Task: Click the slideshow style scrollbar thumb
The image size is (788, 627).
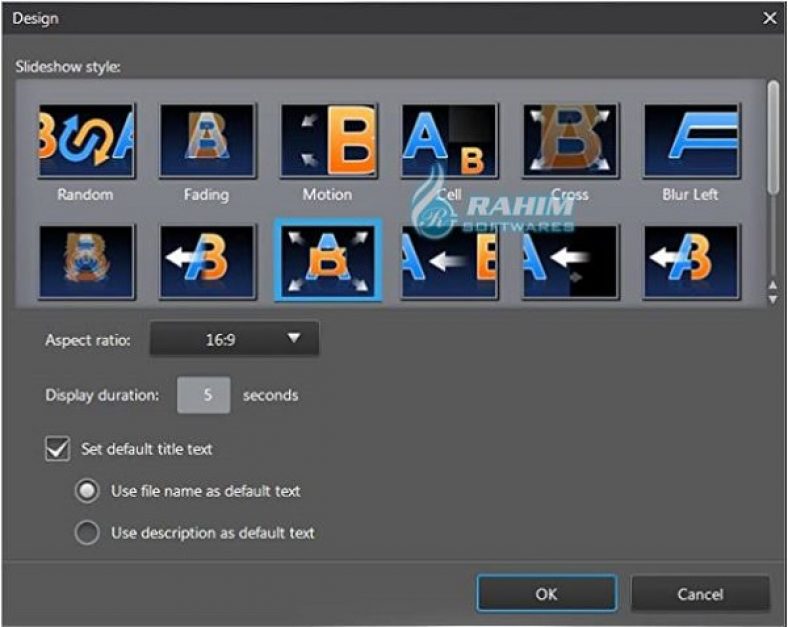Action: [x=773, y=137]
